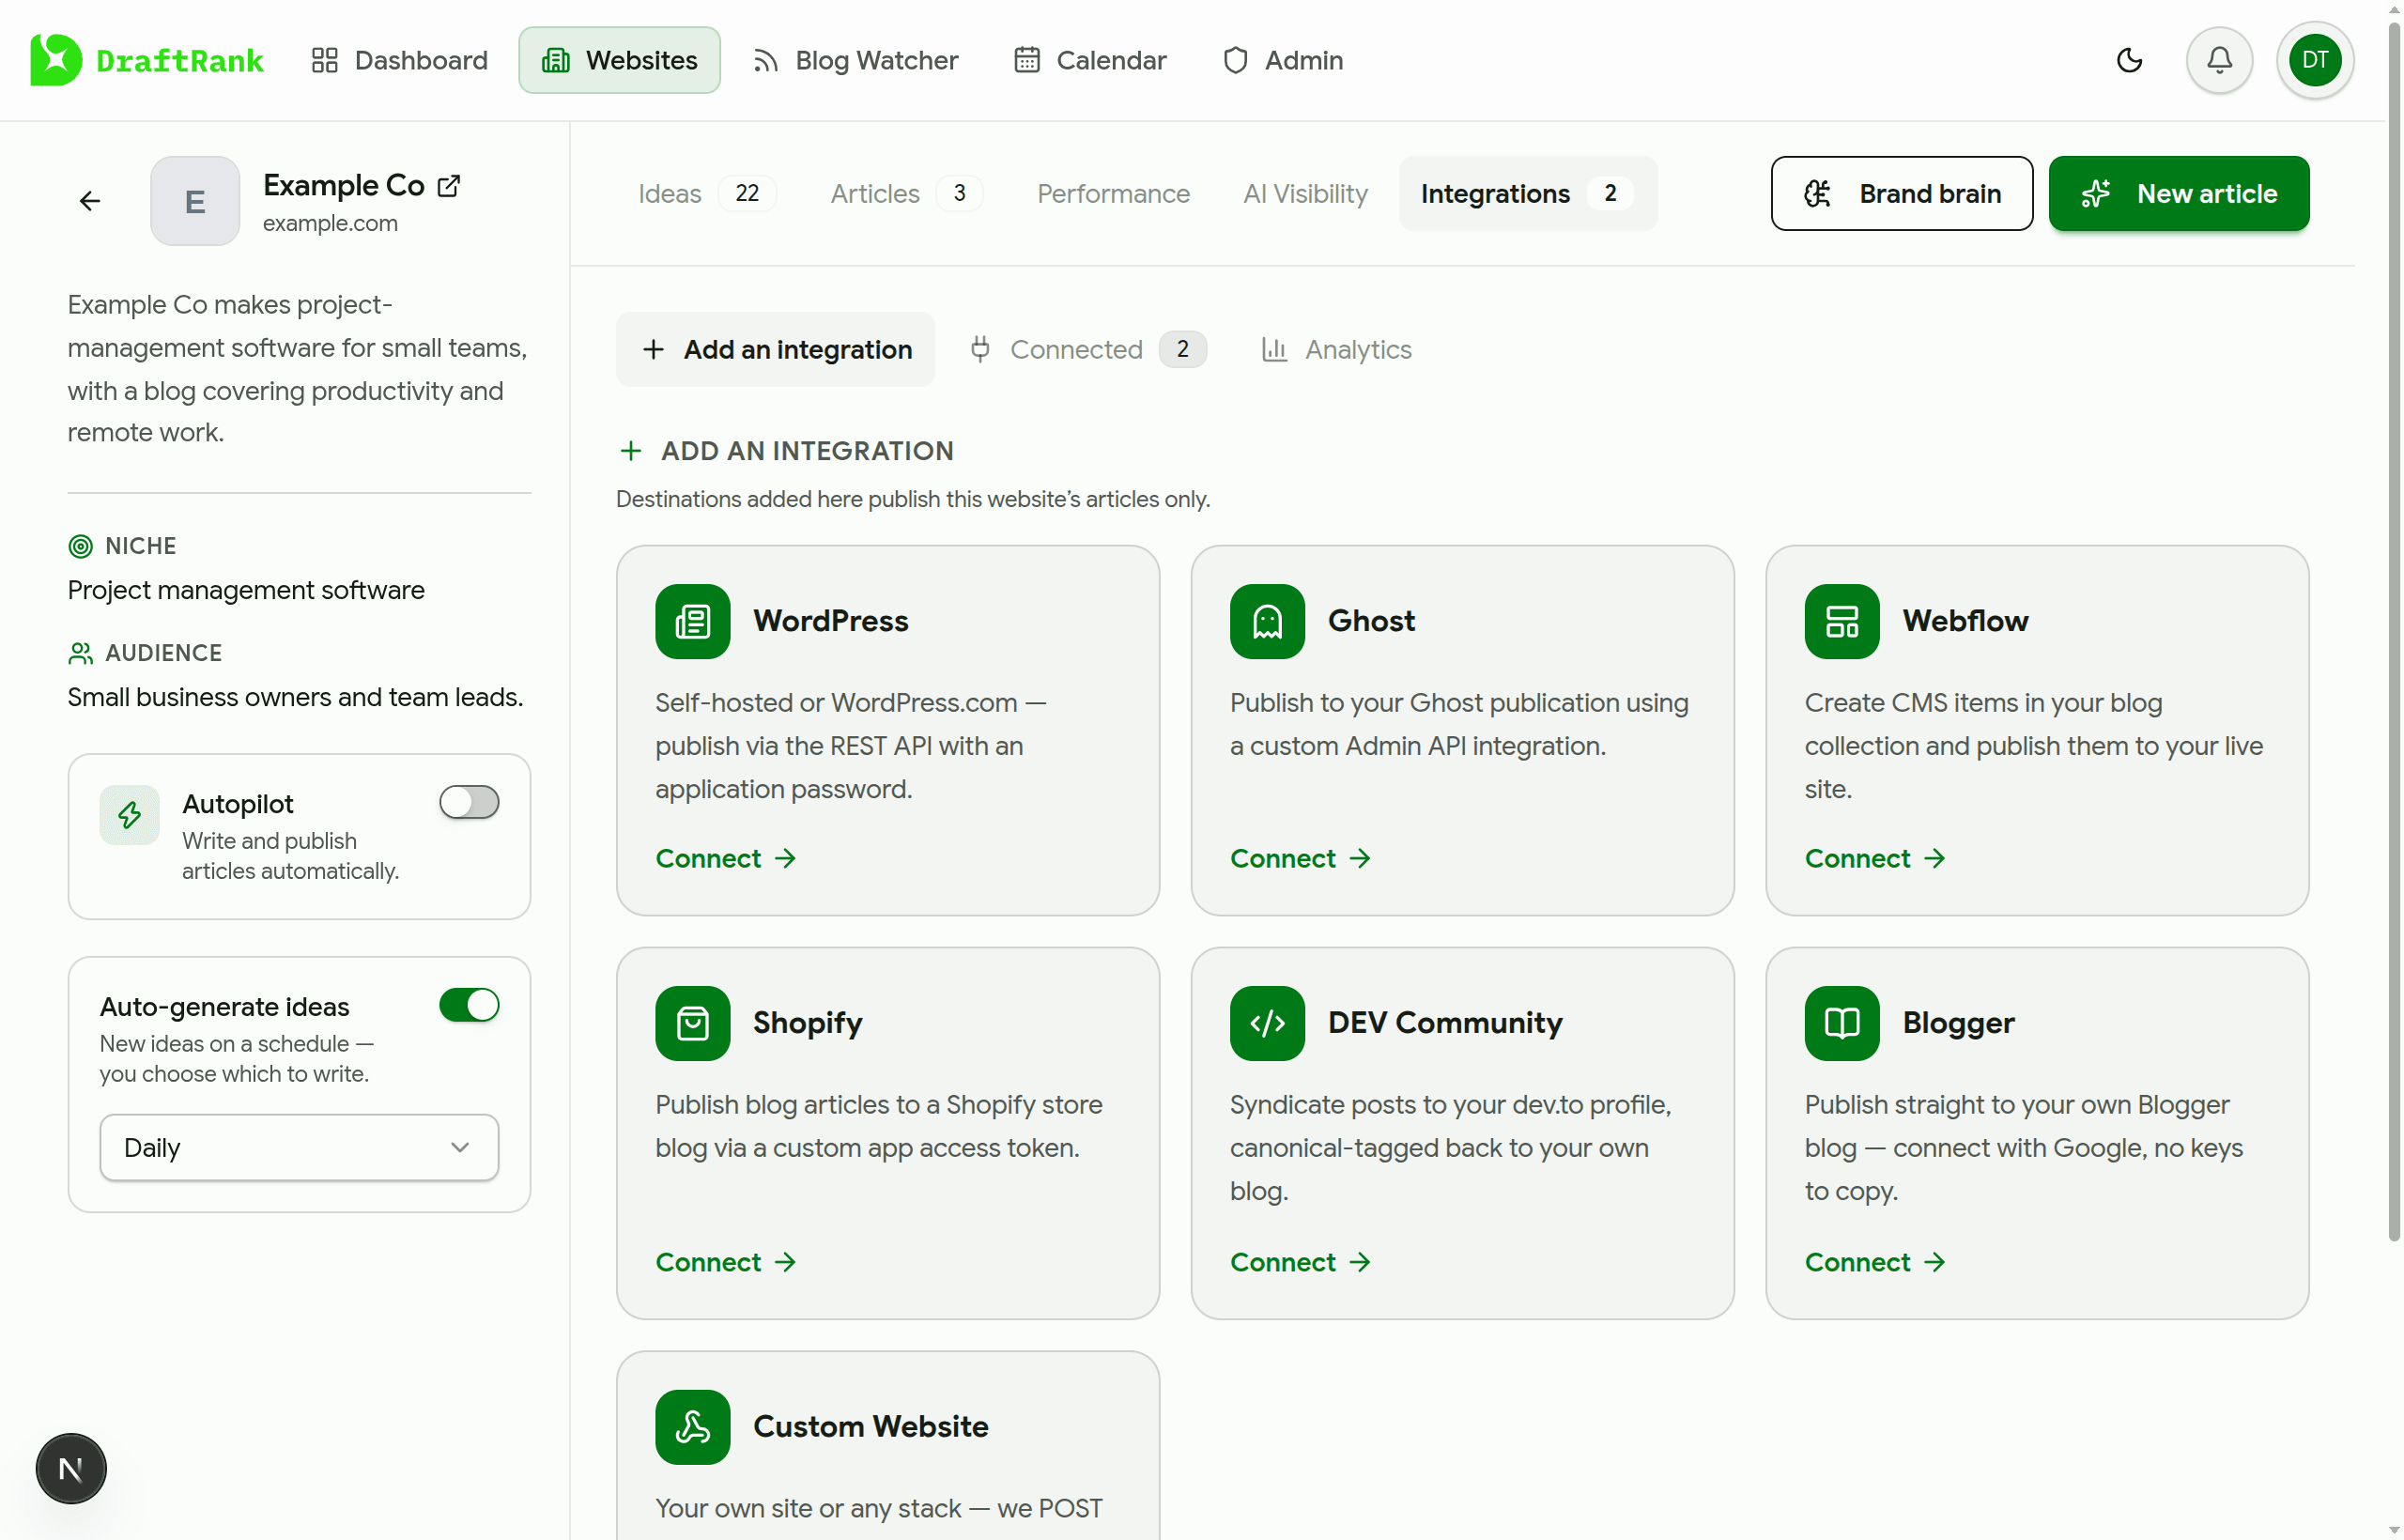Click the DEV Community code icon
Screen dimensions: 2404x1540
point(1267,1023)
